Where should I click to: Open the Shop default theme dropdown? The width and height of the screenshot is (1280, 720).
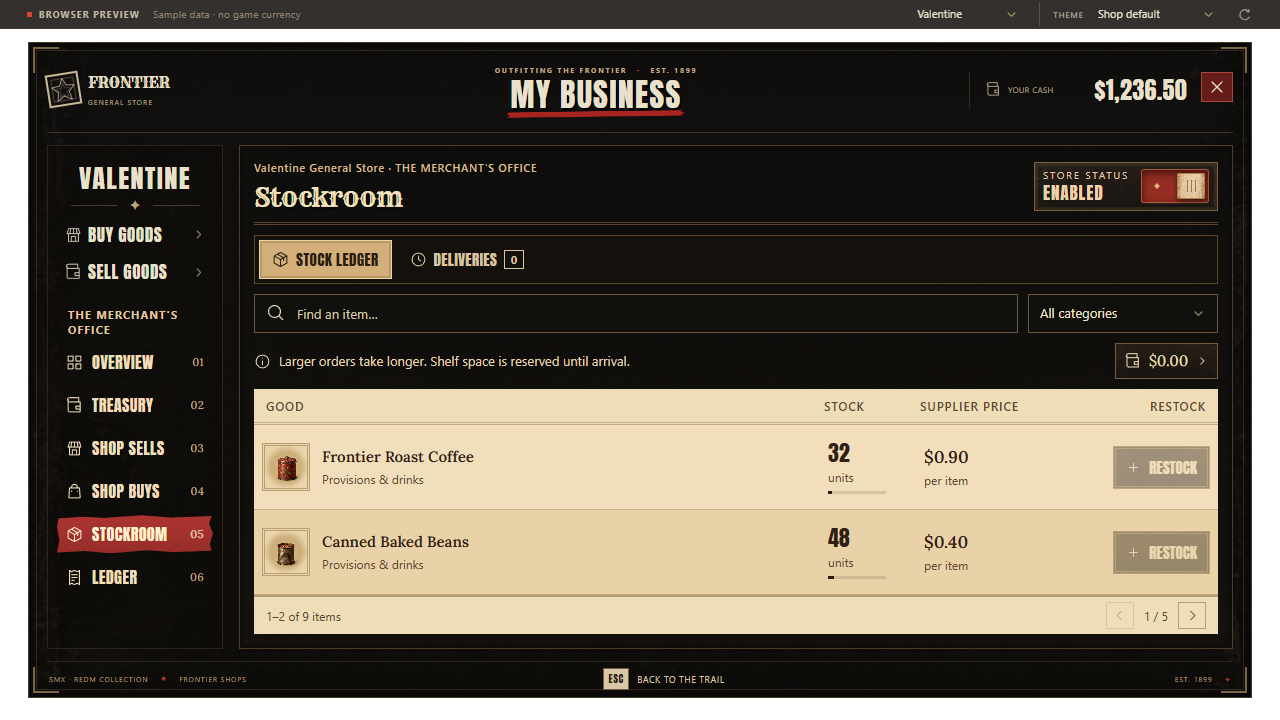1155,15
